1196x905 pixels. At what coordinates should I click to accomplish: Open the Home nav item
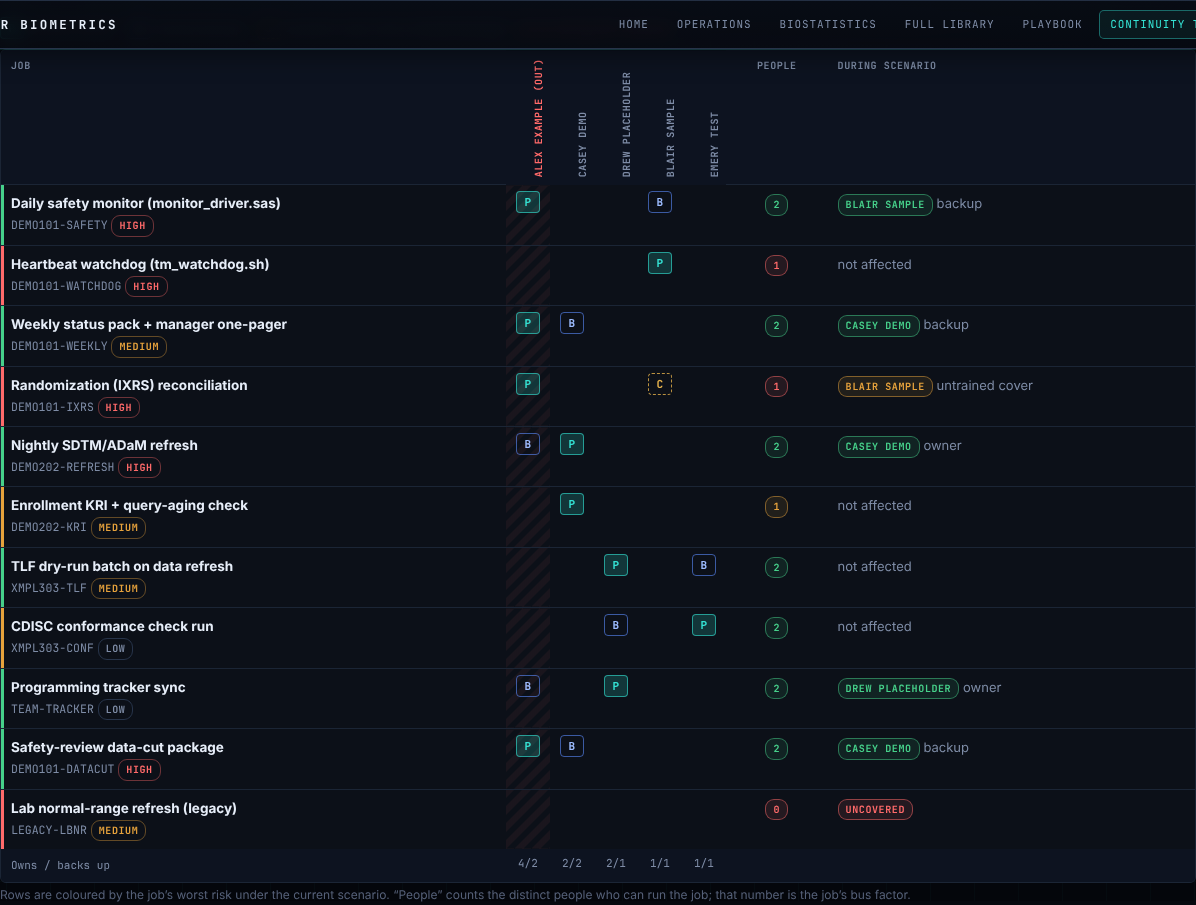[633, 24]
